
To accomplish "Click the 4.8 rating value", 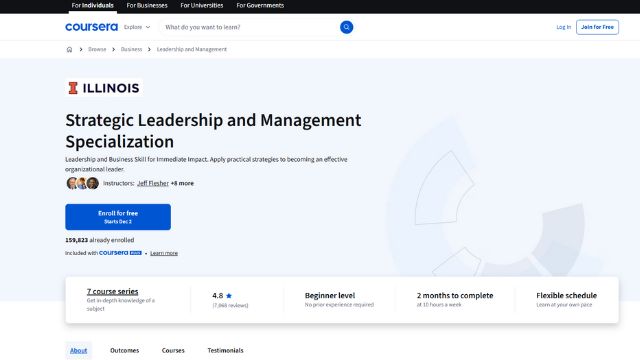I will tap(218, 296).
